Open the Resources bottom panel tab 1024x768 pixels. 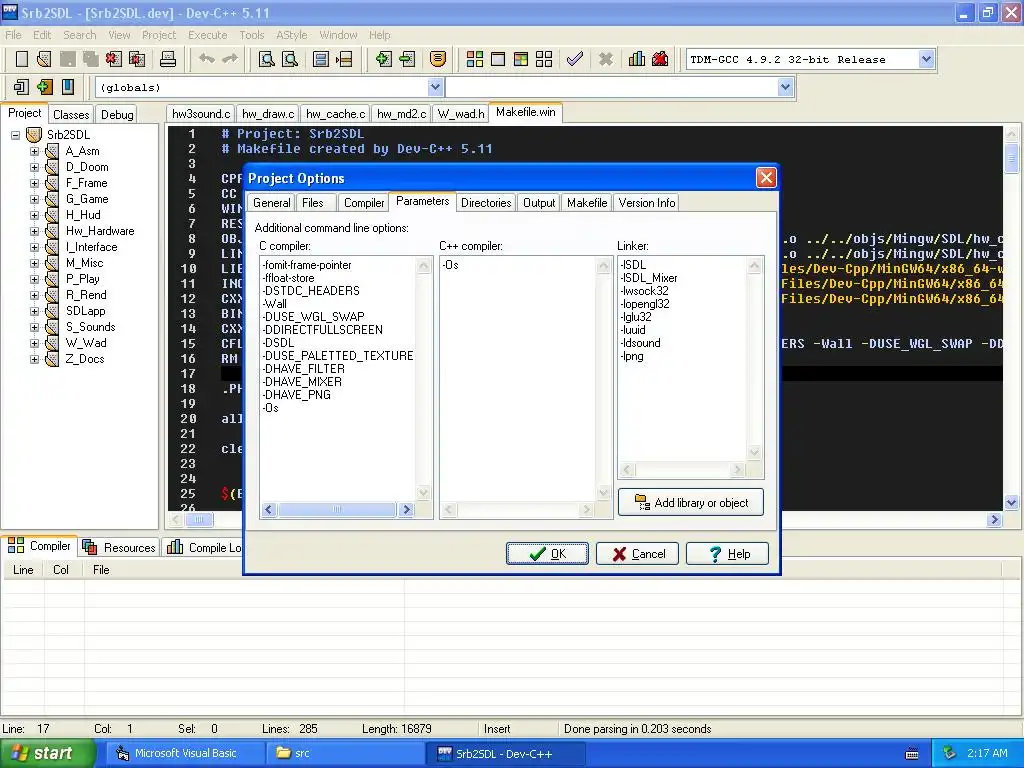coord(120,547)
